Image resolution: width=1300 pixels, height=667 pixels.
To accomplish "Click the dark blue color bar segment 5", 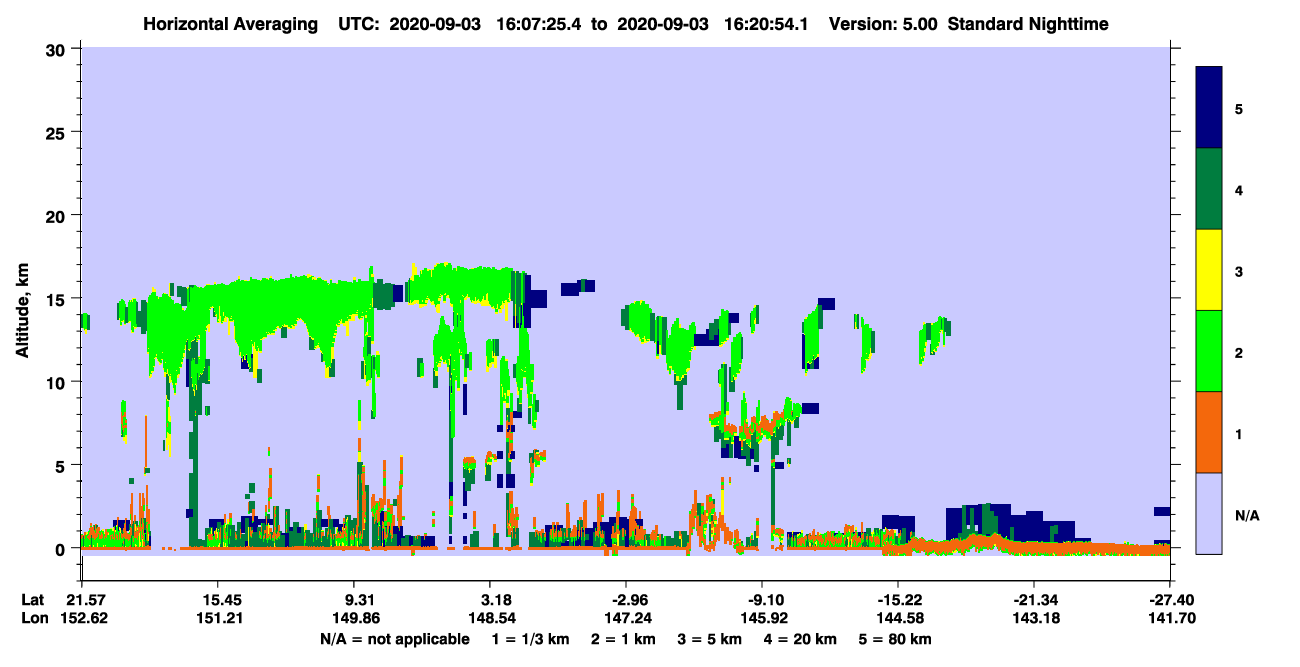I will point(1209,107).
